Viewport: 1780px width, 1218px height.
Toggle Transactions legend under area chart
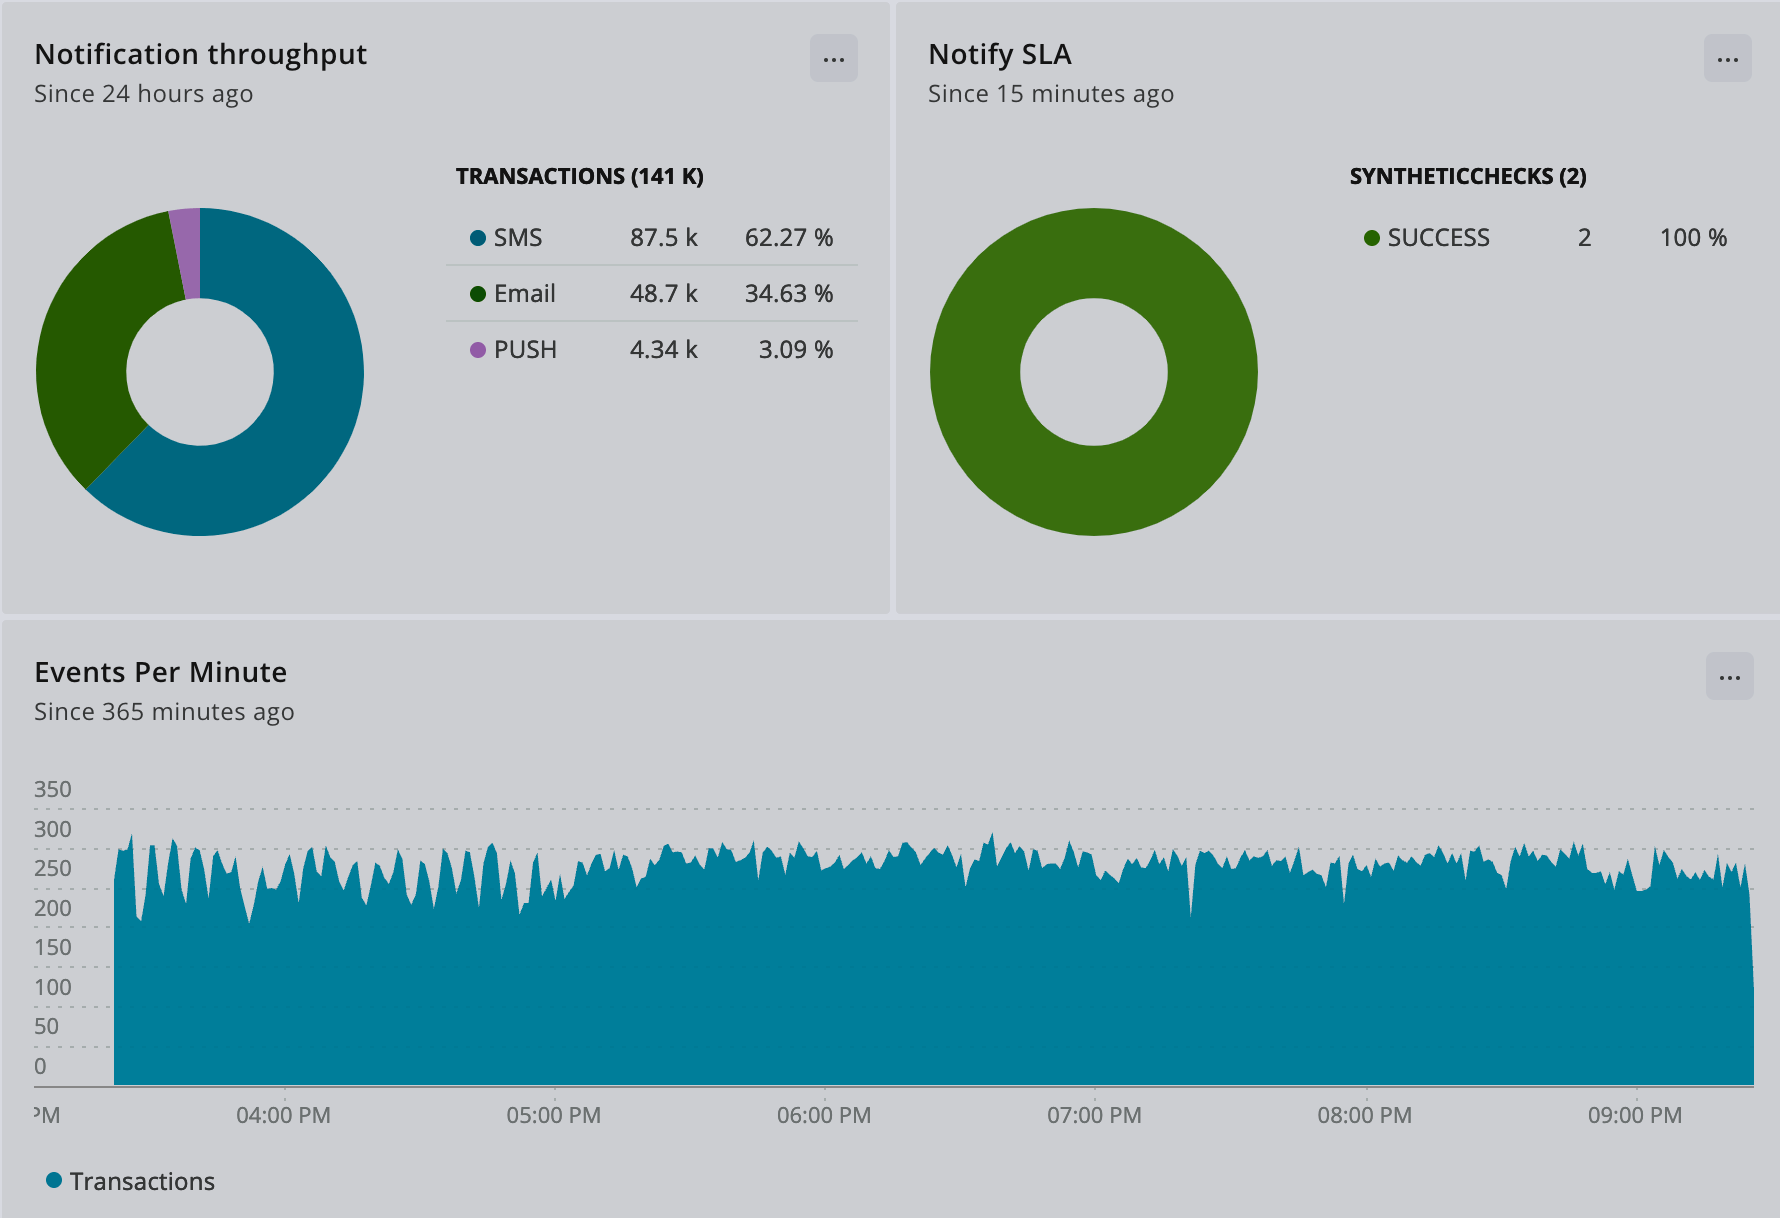pyautogui.click(x=141, y=1181)
